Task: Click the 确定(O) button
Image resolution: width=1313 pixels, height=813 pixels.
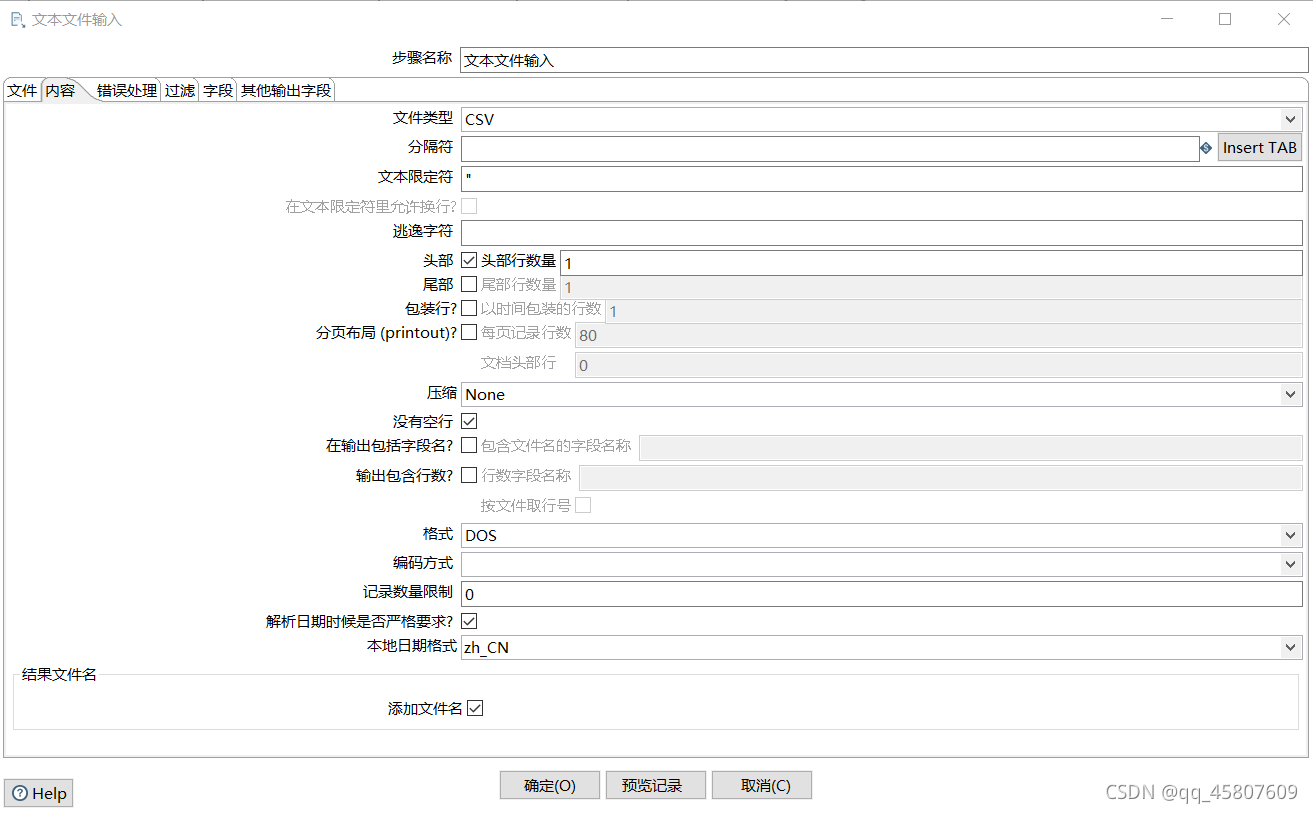Action: pos(550,785)
